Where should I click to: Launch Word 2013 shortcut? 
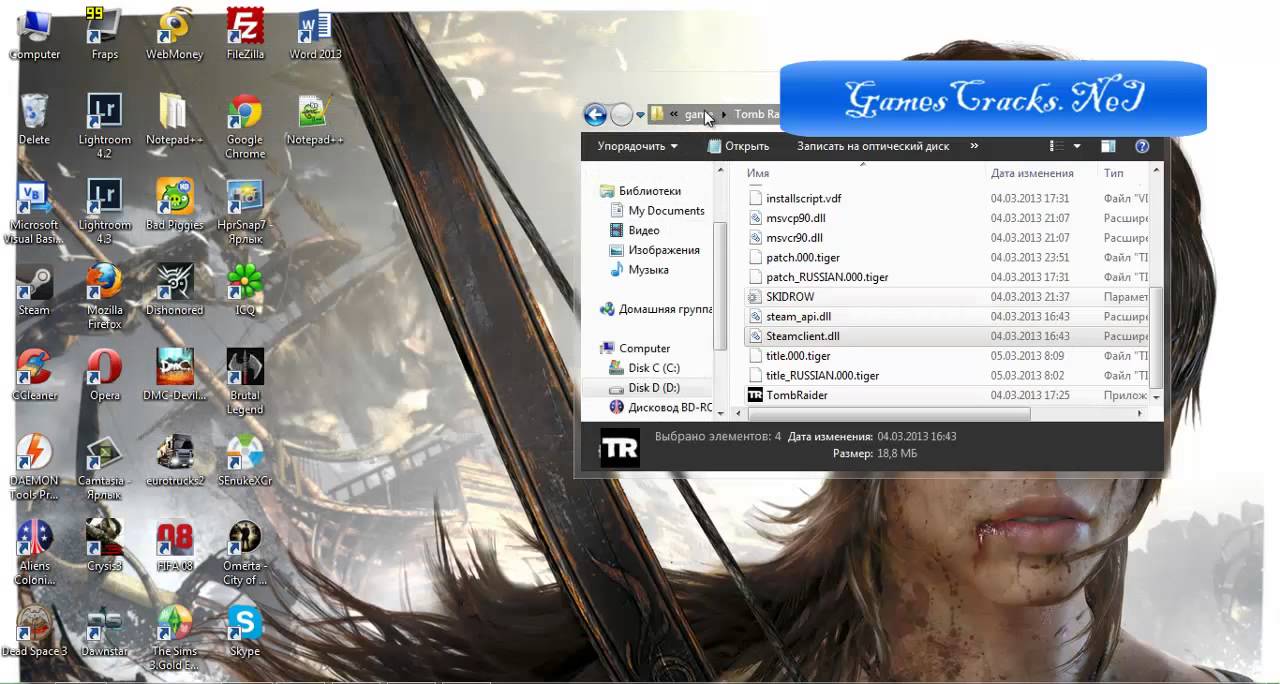315,34
